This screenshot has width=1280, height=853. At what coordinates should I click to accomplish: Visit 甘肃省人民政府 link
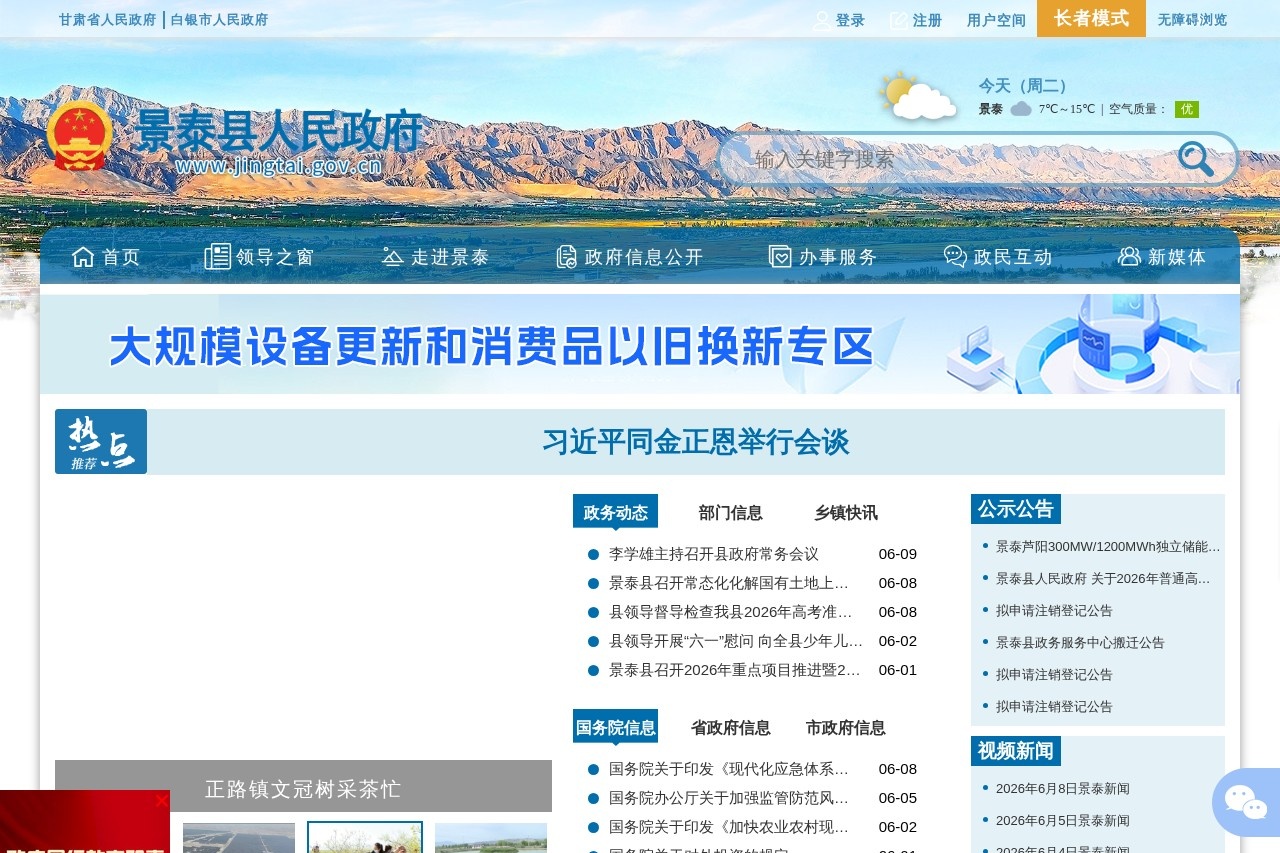coord(107,20)
